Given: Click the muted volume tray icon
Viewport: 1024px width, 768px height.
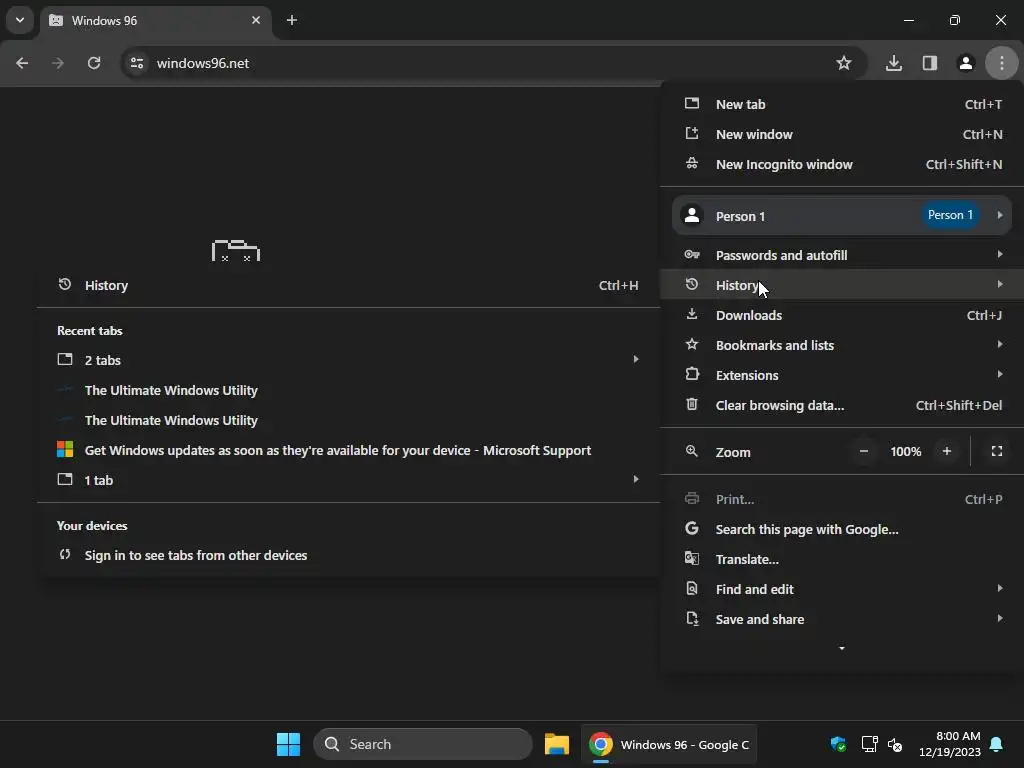Looking at the screenshot, I should (x=895, y=744).
